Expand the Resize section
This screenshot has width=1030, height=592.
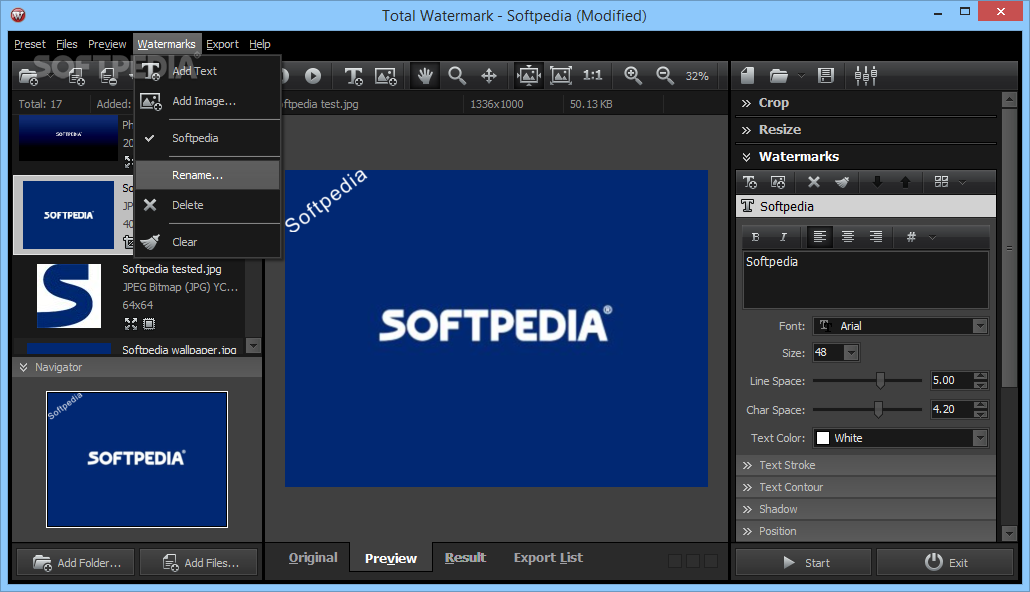[866, 130]
